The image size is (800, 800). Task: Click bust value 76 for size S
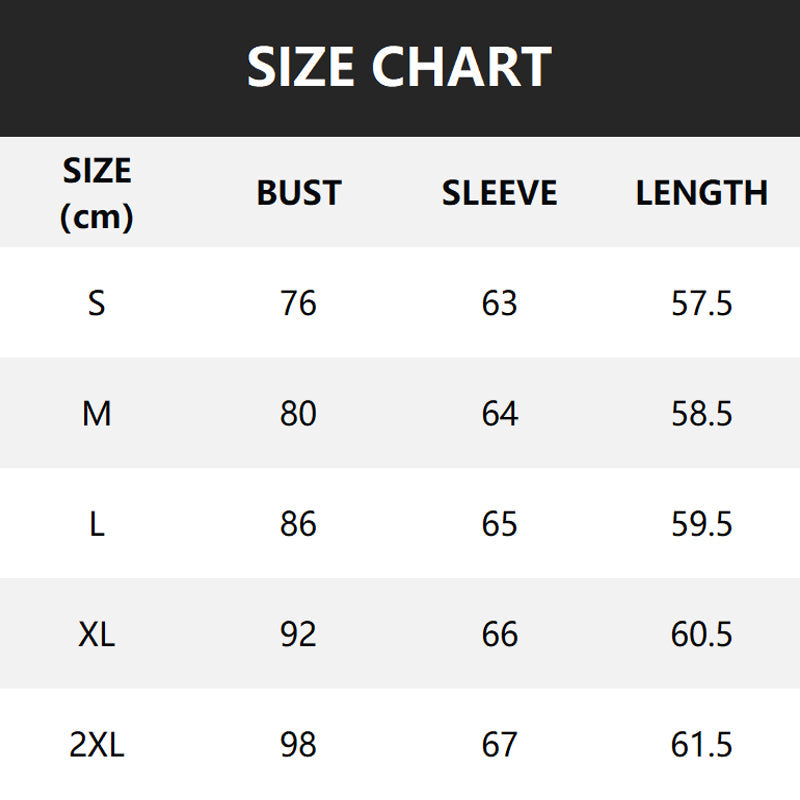click(299, 302)
